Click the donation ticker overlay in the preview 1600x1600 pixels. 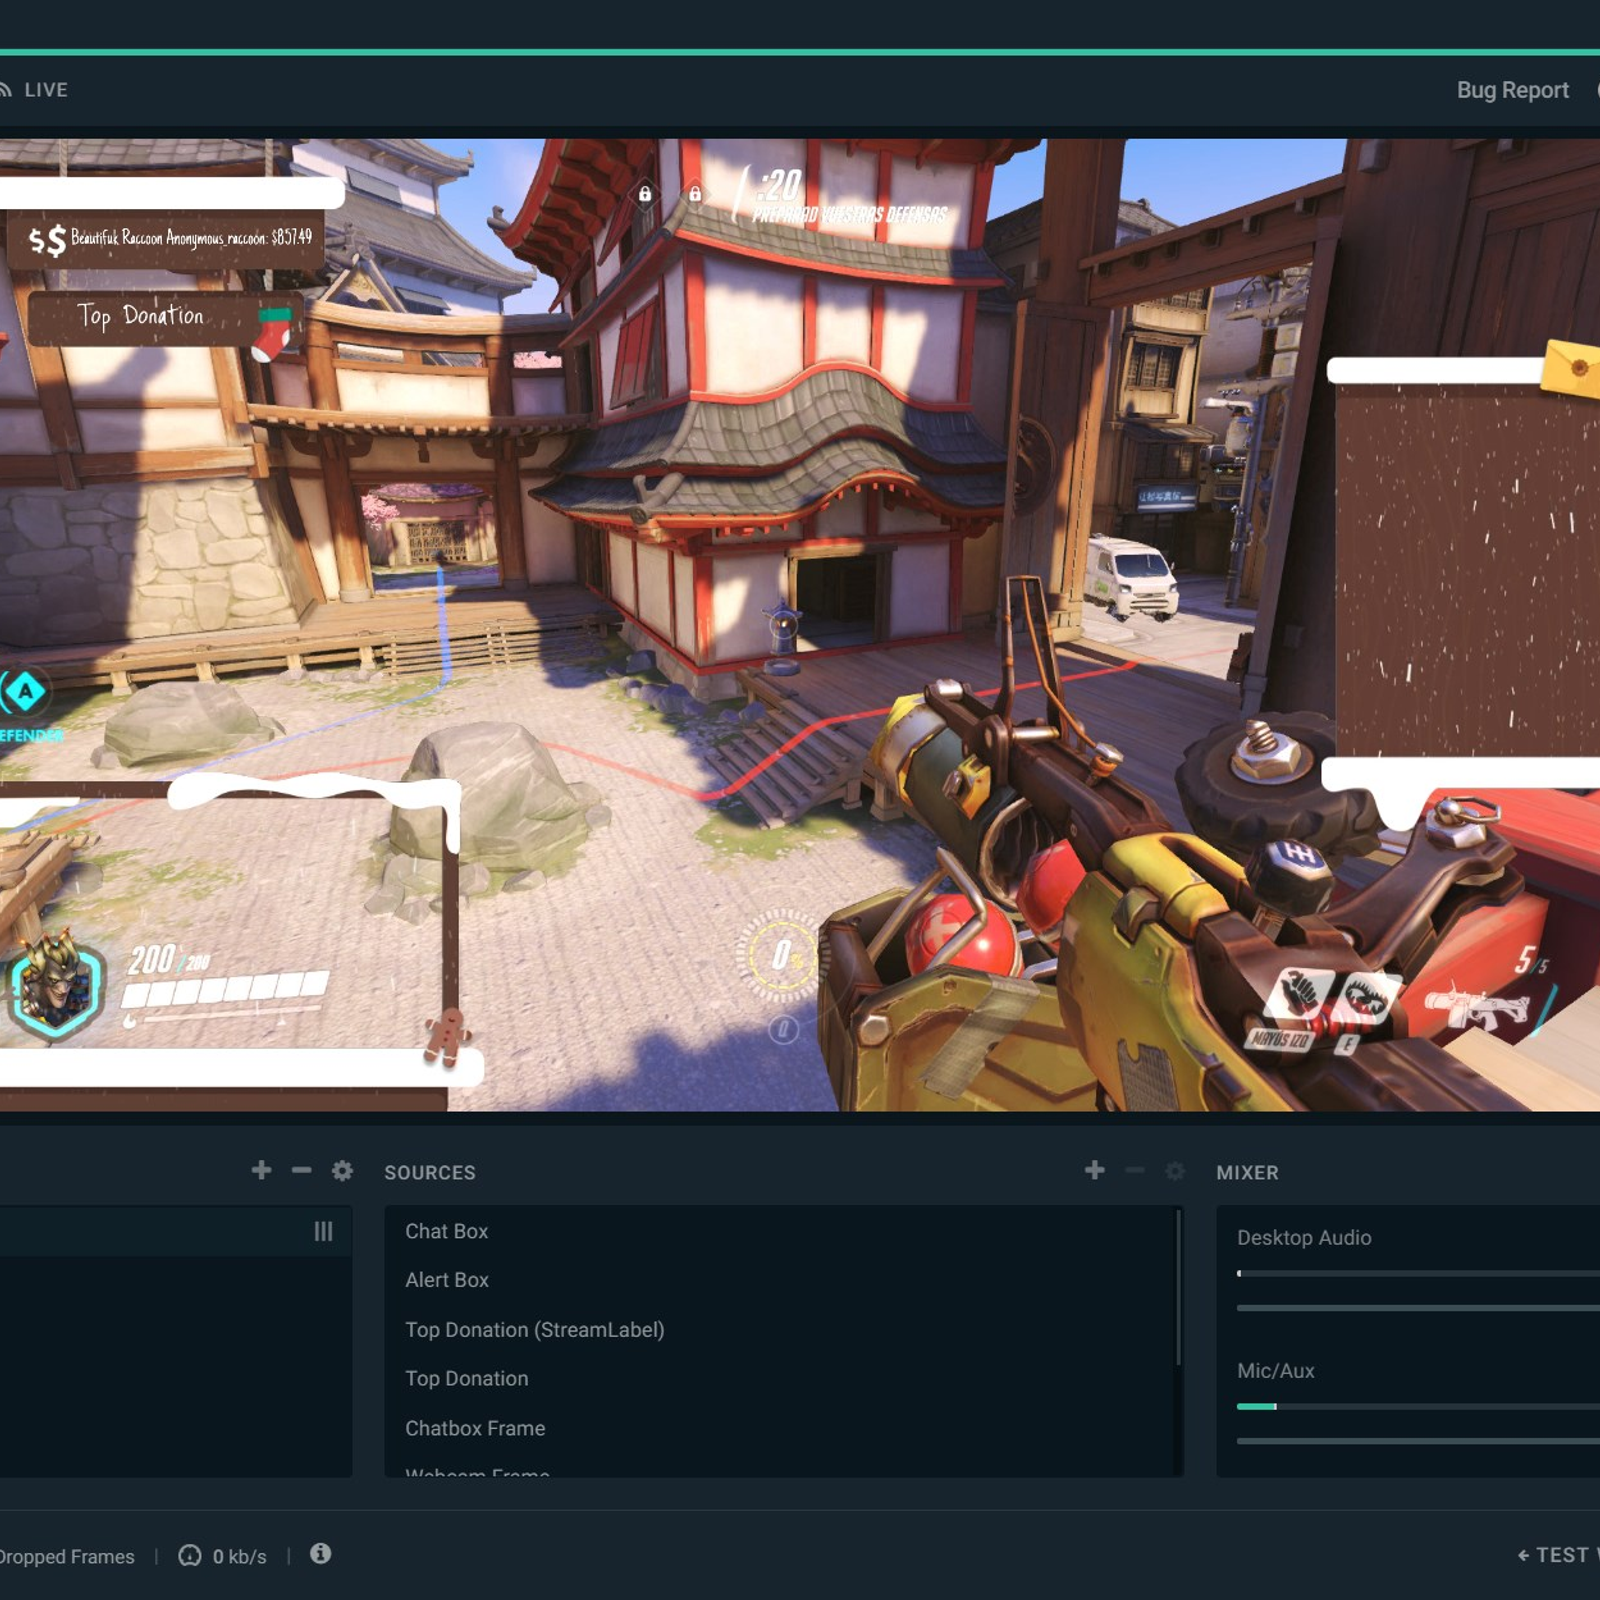coord(164,238)
